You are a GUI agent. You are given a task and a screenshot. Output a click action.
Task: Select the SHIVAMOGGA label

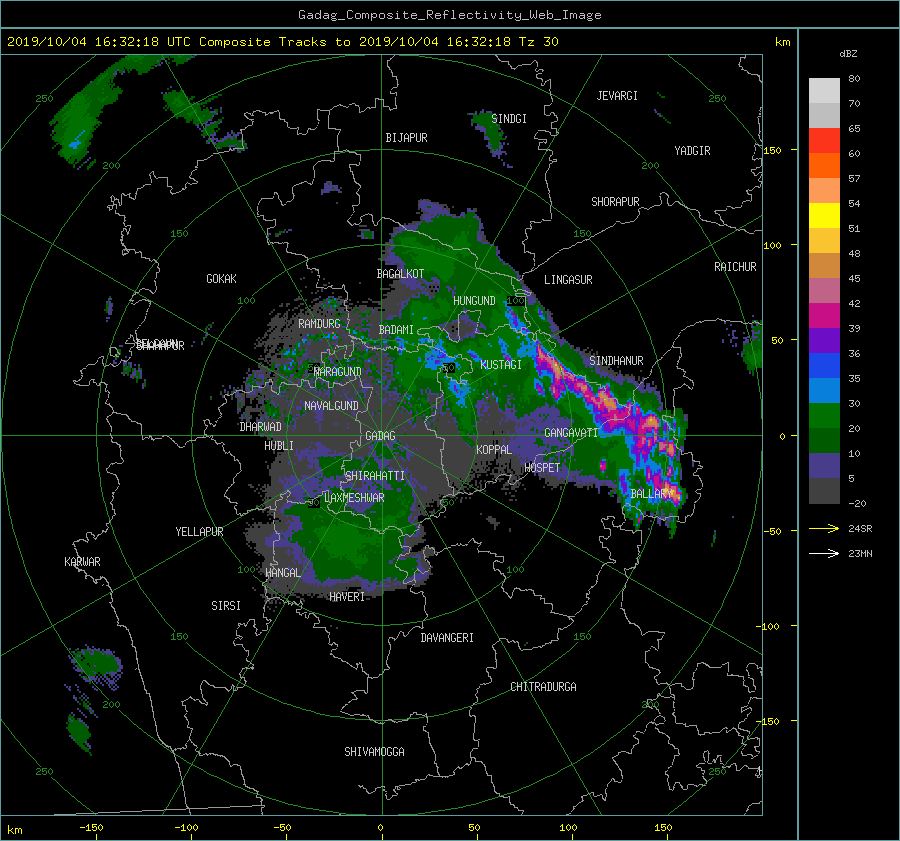(374, 752)
